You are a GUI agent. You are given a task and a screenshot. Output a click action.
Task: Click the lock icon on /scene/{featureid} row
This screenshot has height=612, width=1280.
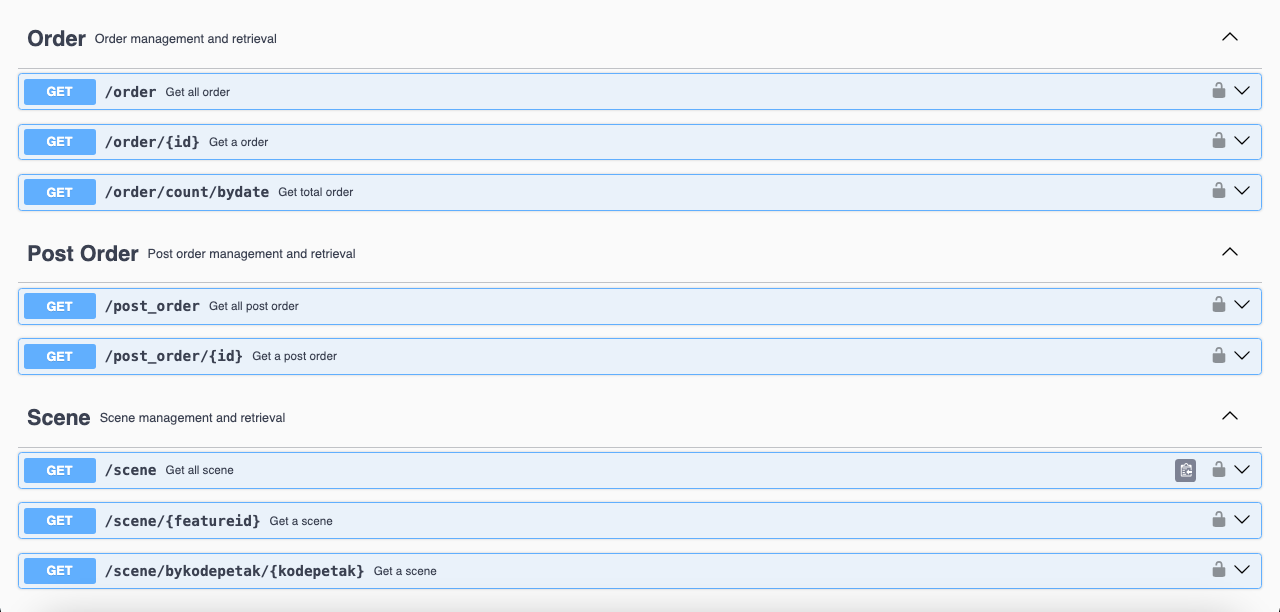pos(1218,520)
